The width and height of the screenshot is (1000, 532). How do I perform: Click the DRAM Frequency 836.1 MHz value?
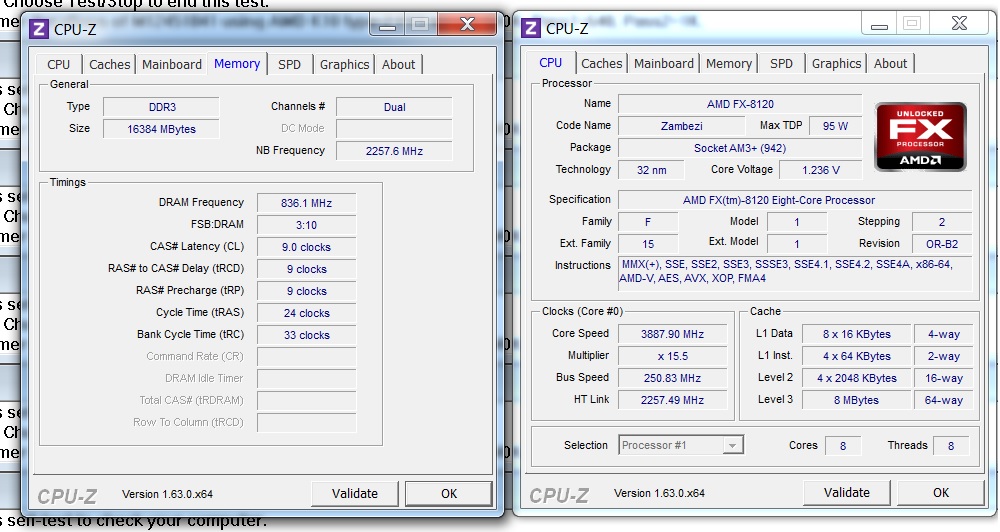(307, 203)
